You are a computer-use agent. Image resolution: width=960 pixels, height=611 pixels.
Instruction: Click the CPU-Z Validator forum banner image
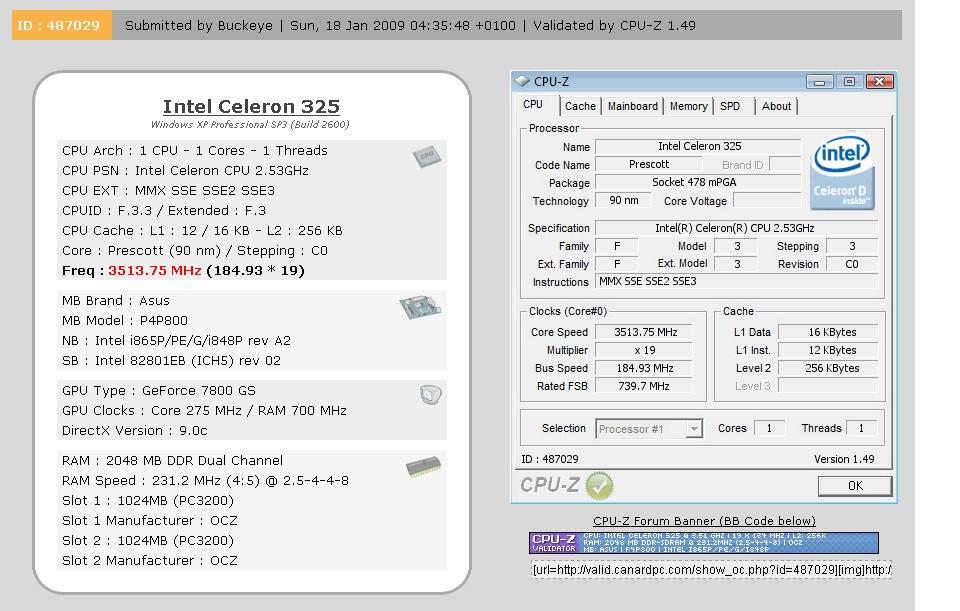tap(704, 542)
